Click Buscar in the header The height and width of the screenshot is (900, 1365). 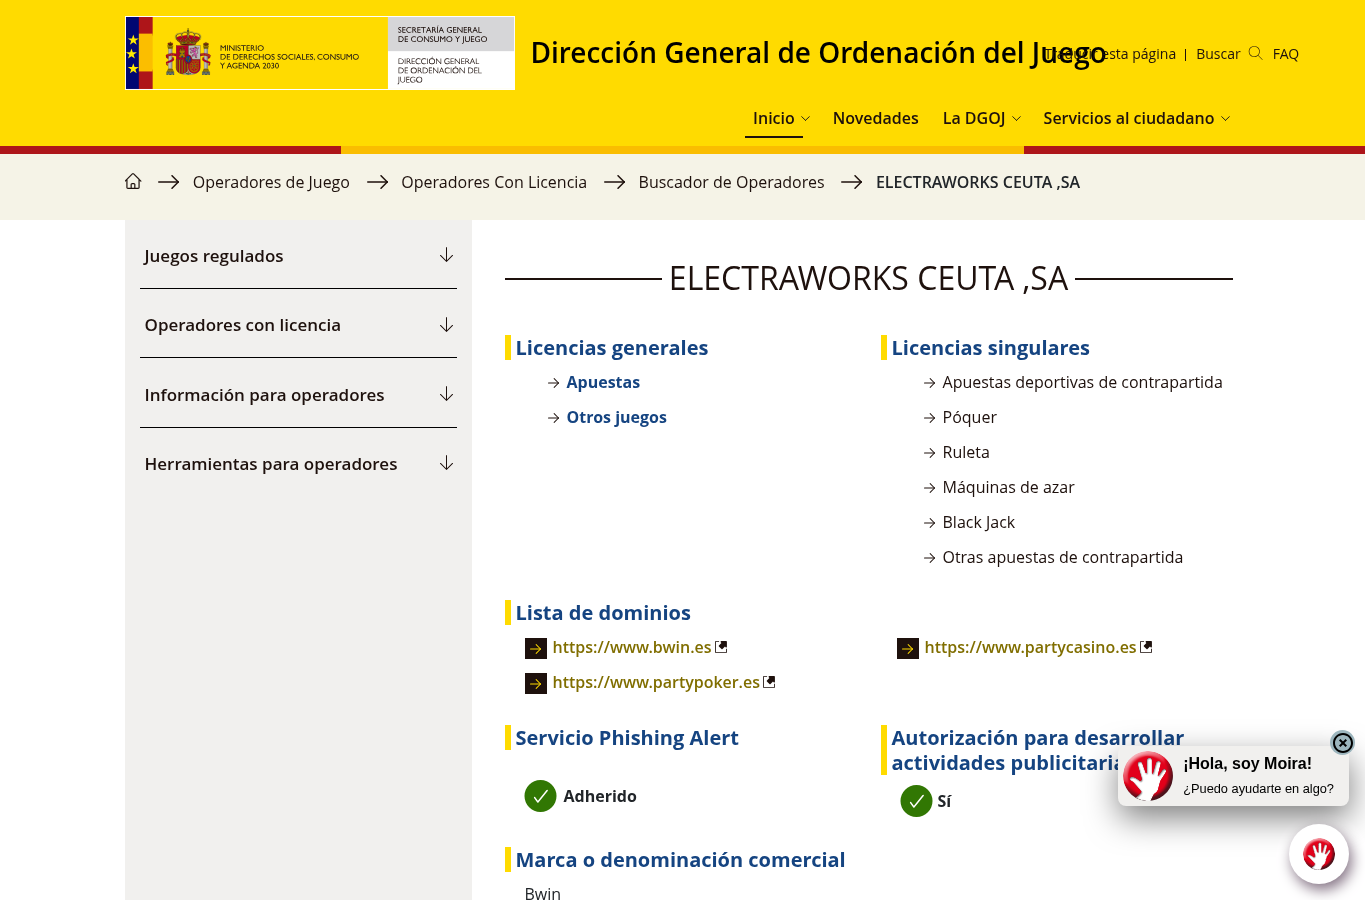(1218, 54)
